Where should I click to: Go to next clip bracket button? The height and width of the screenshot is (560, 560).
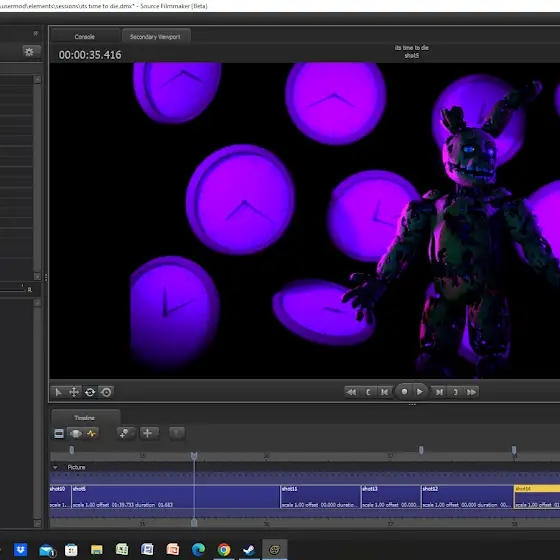(455, 392)
